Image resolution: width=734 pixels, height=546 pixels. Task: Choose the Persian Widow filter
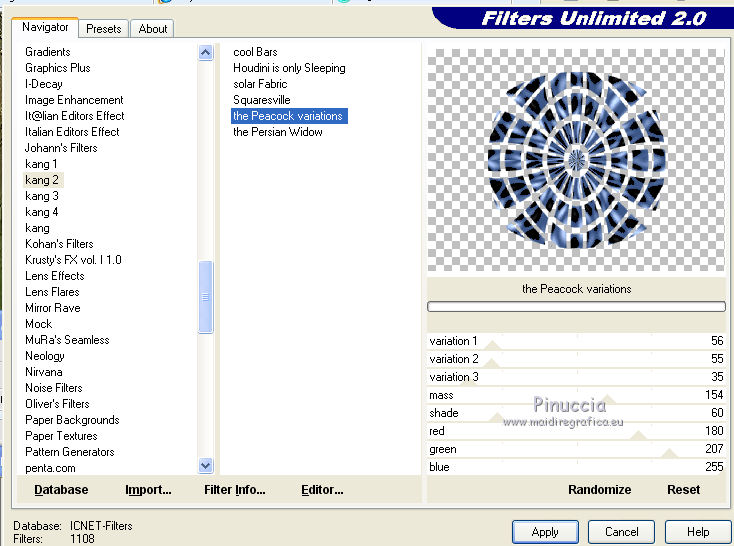tap(278, 132)
